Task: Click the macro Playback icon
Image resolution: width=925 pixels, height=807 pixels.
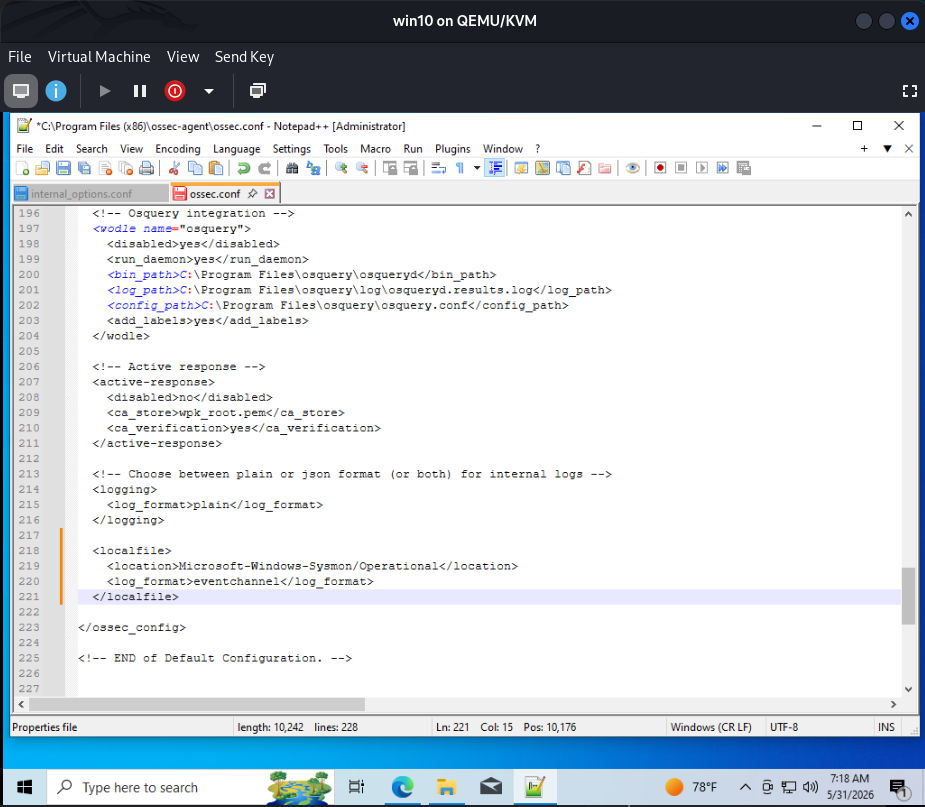Action: [702, 168]
